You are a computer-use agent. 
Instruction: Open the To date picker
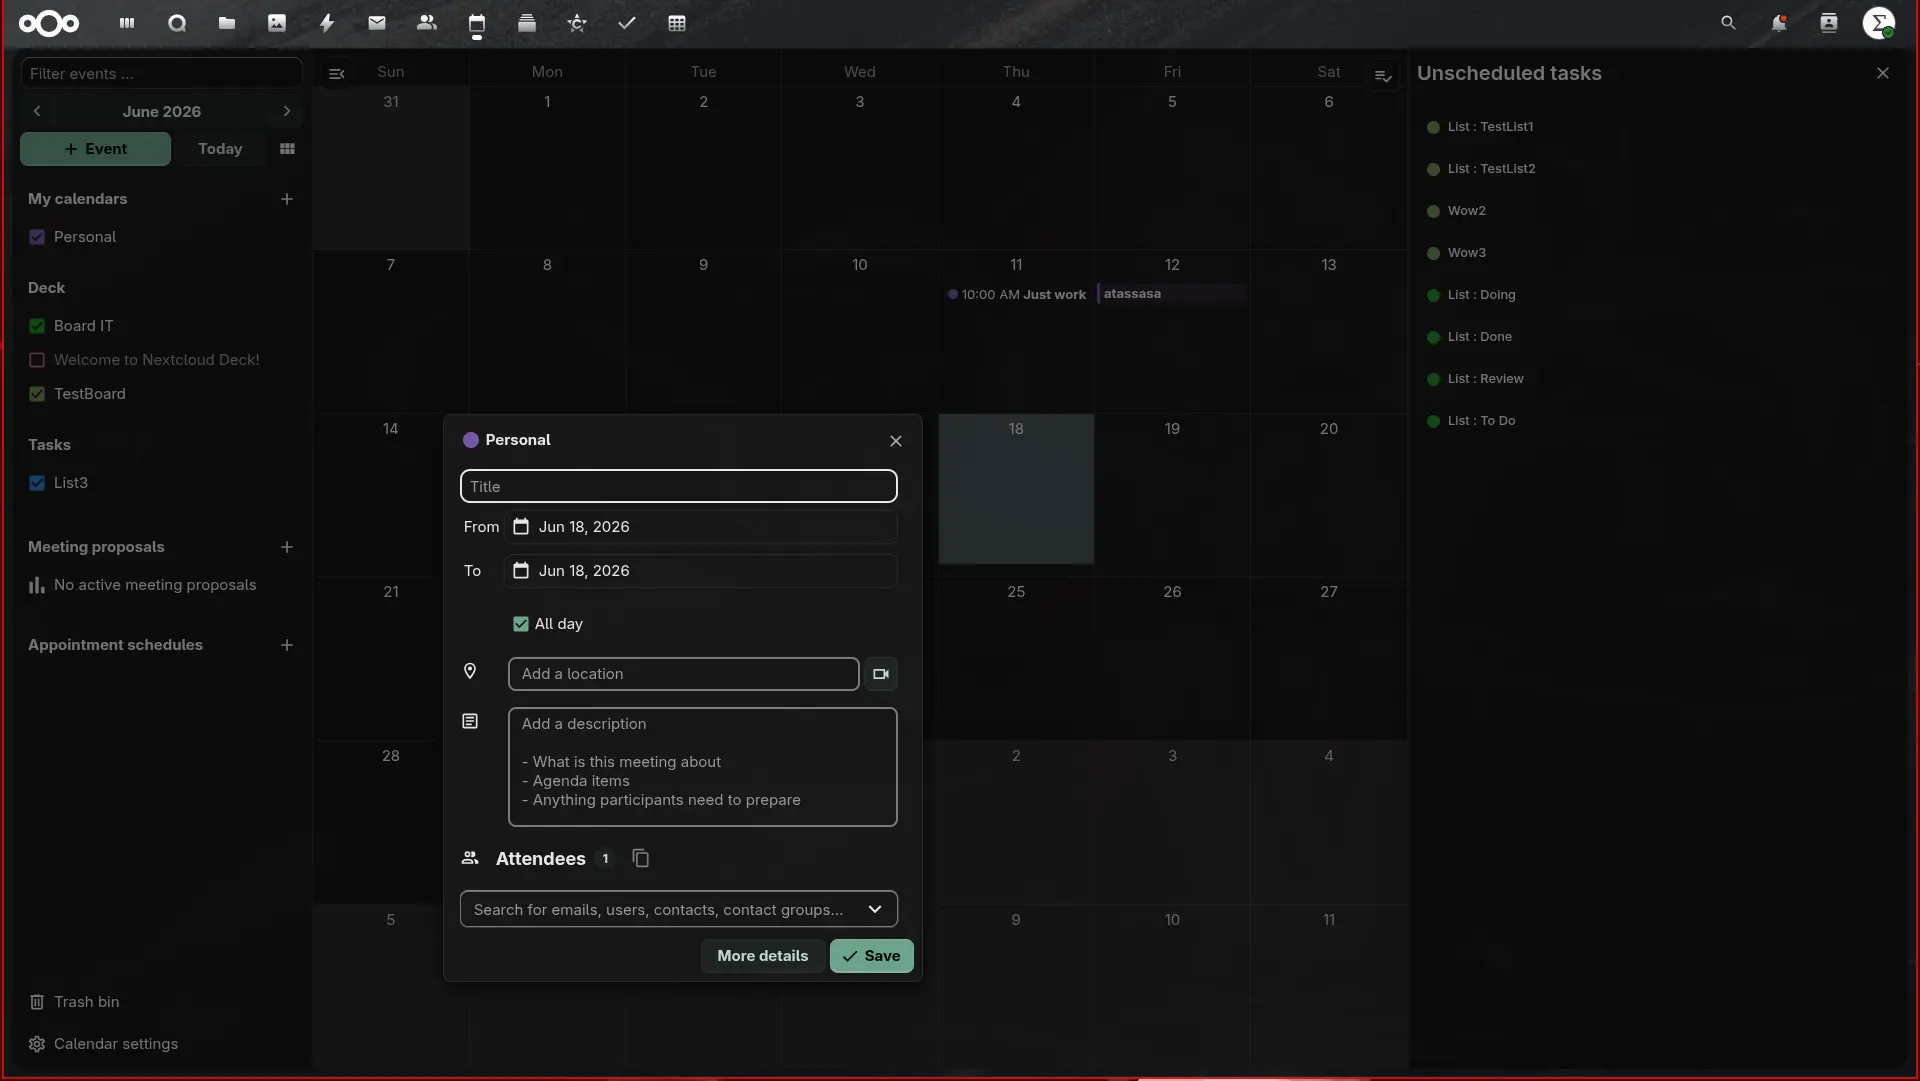701,571
